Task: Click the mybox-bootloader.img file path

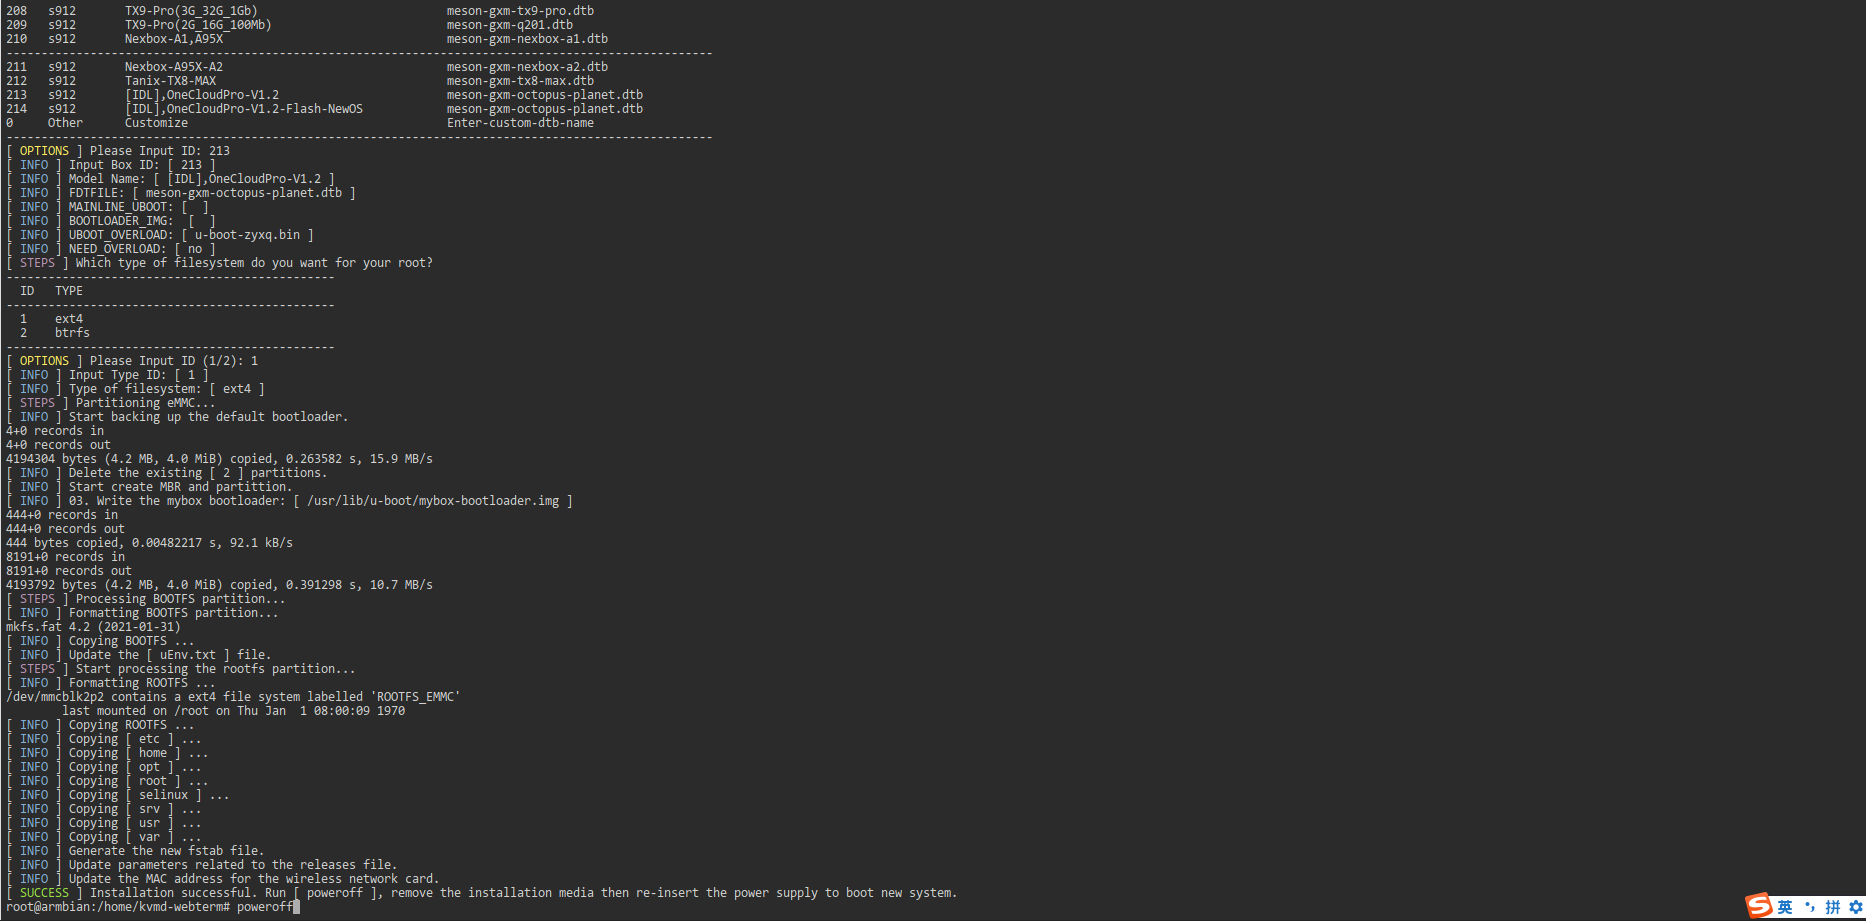Action: [x=433, y=501]
